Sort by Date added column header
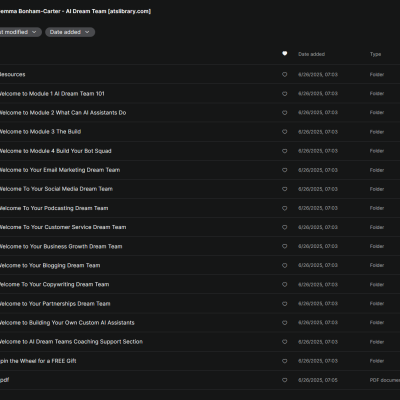The width and height of the screenshot is (400, 400). coord(311,54)
